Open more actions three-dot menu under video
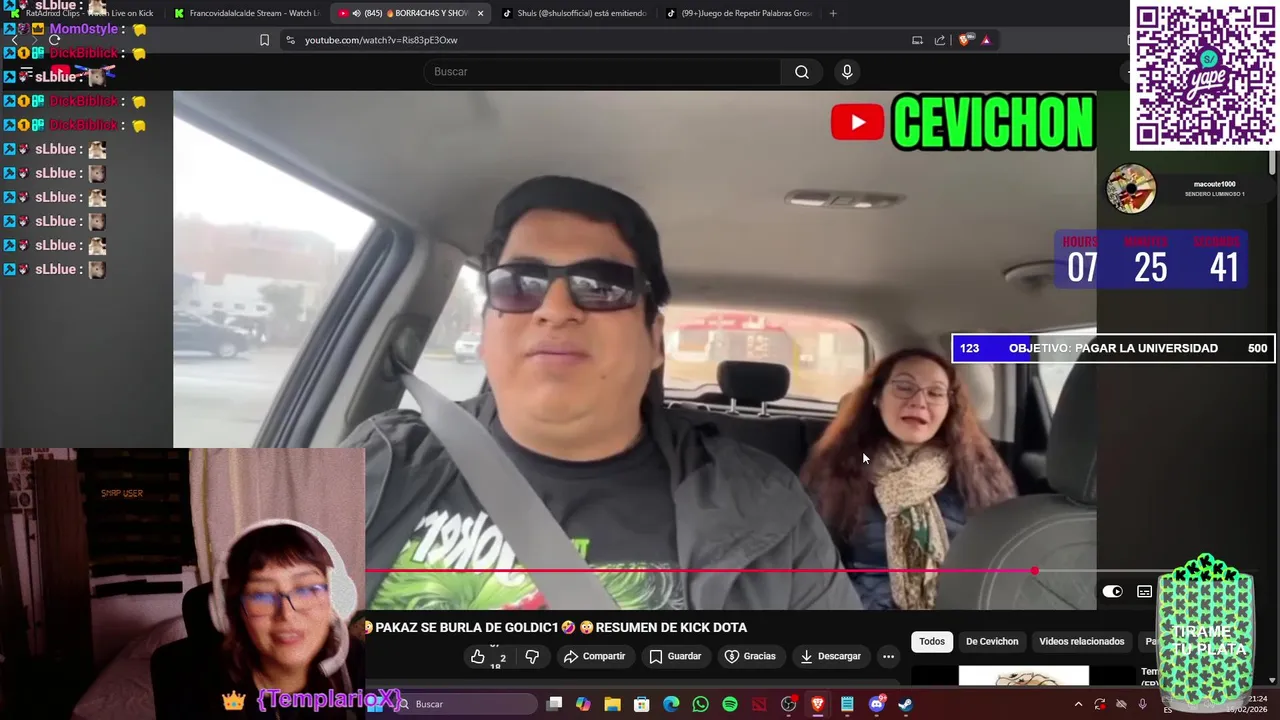Viewport: 1280px width, 720px height. [888, 656]
